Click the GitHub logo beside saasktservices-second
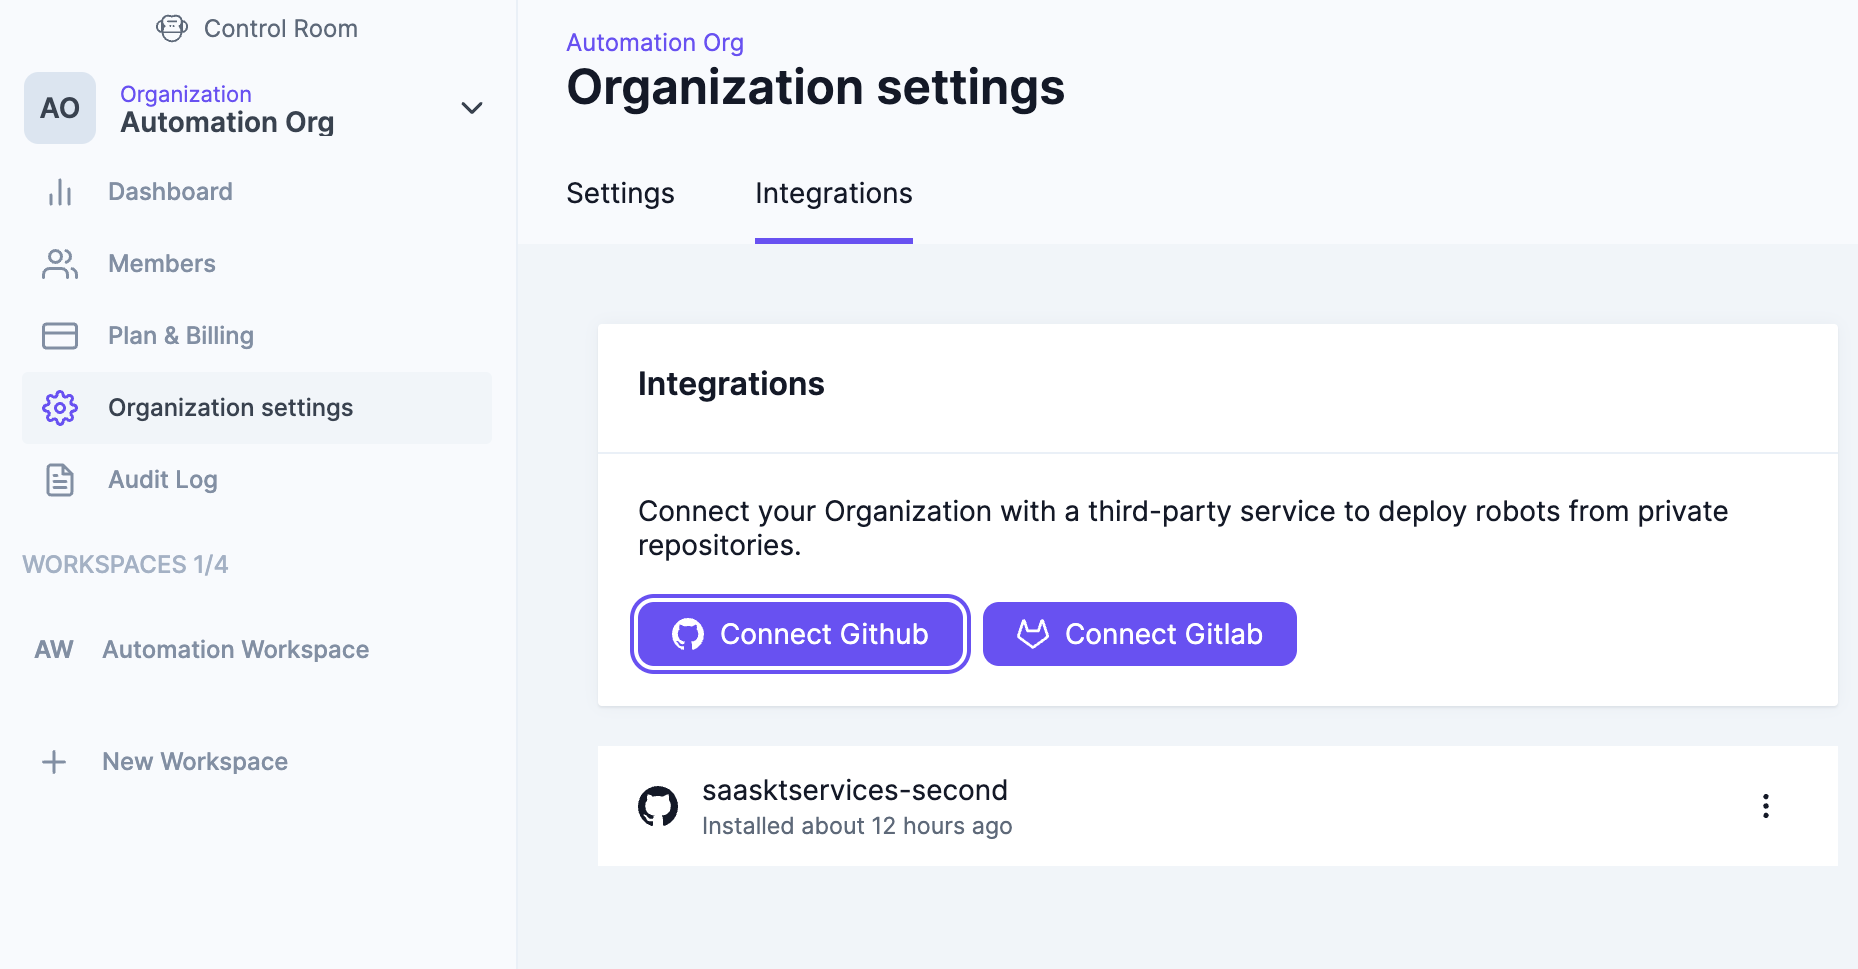Screen dimensions: 1858x969 click(x=658, y=806)
